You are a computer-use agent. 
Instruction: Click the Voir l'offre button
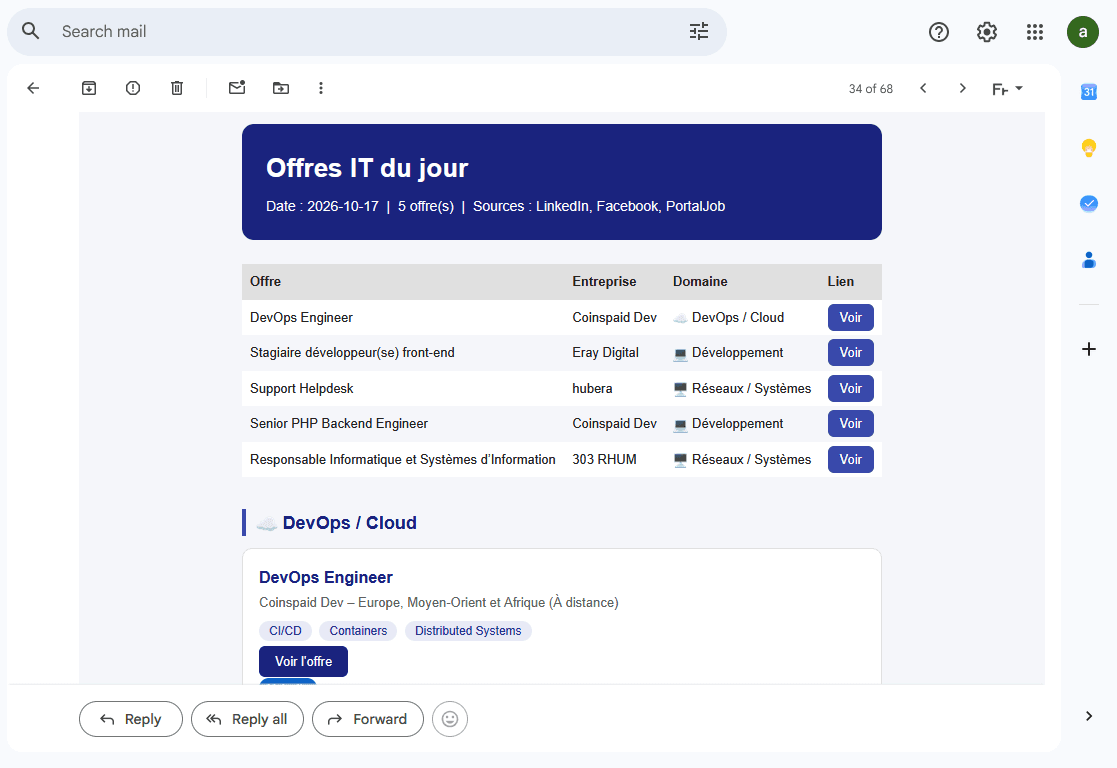click(303, 661)
